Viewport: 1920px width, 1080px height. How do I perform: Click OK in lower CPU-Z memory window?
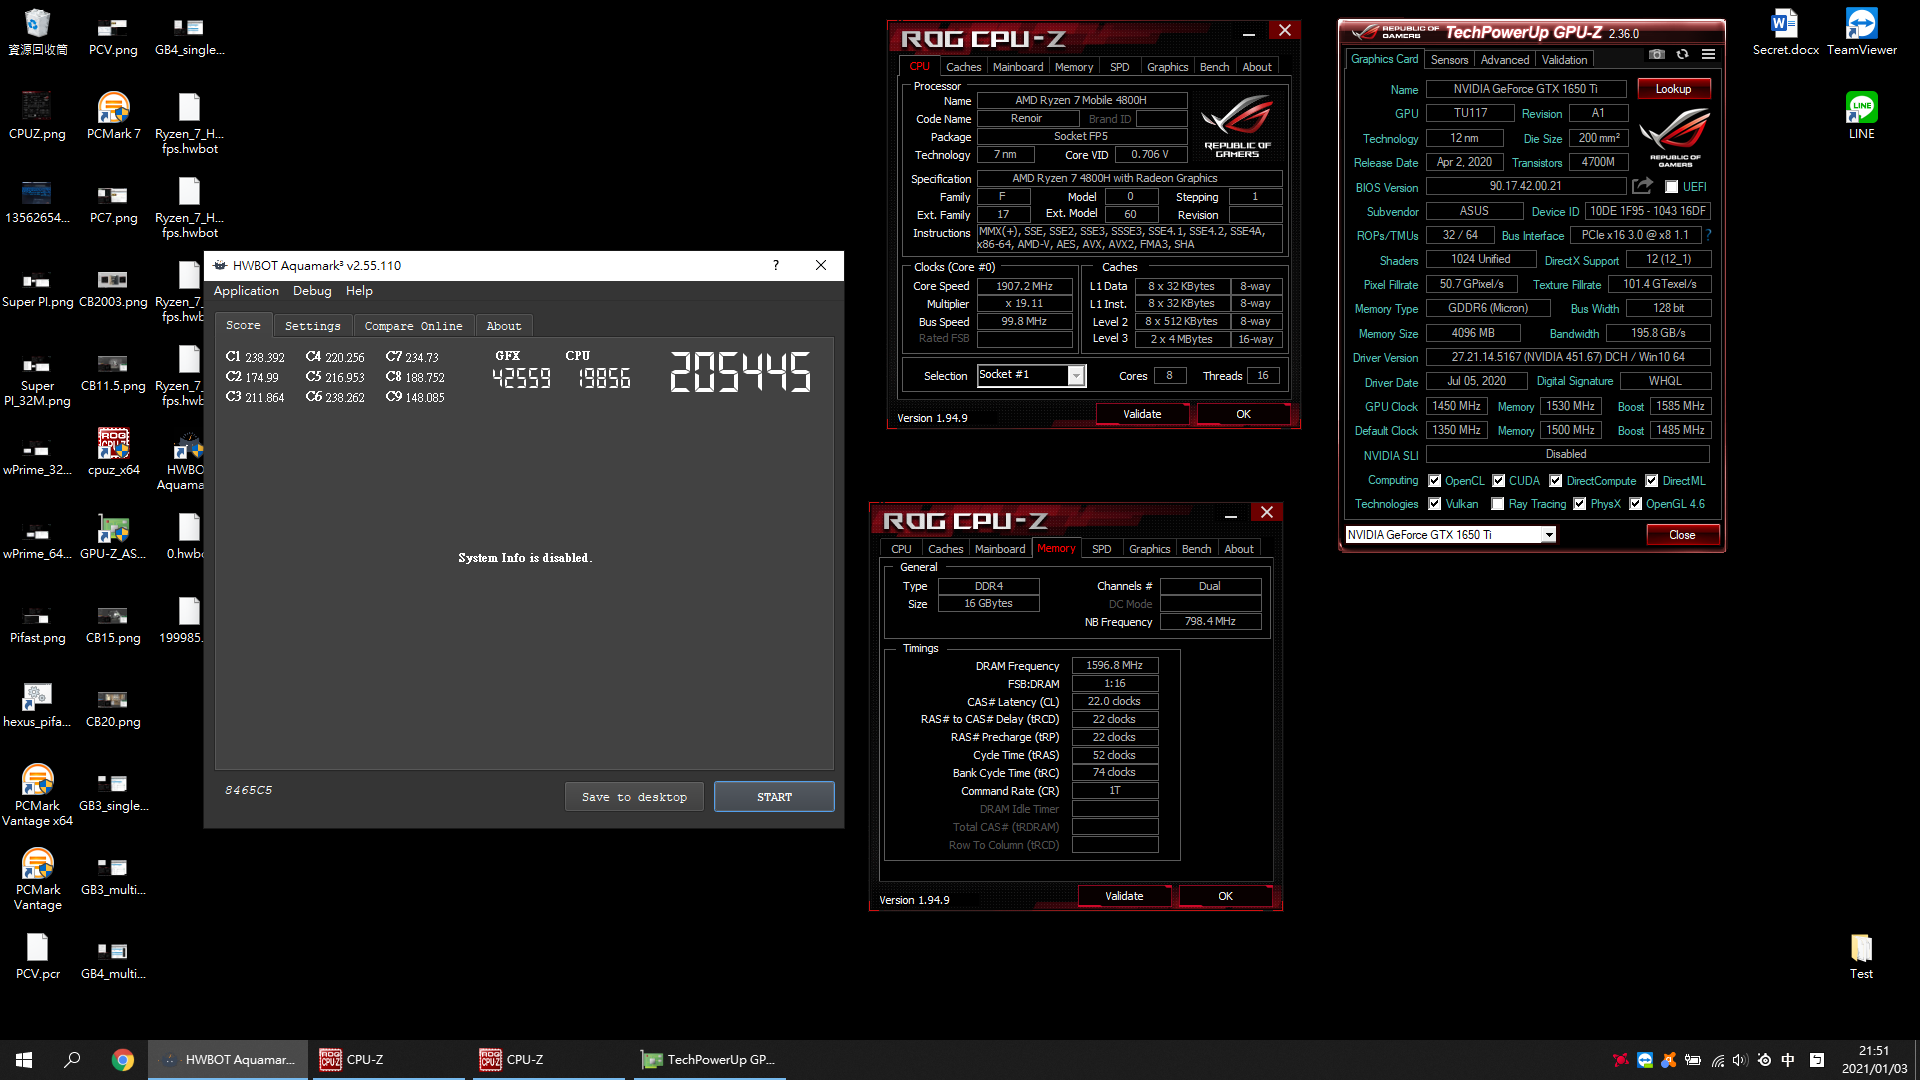1225,896
